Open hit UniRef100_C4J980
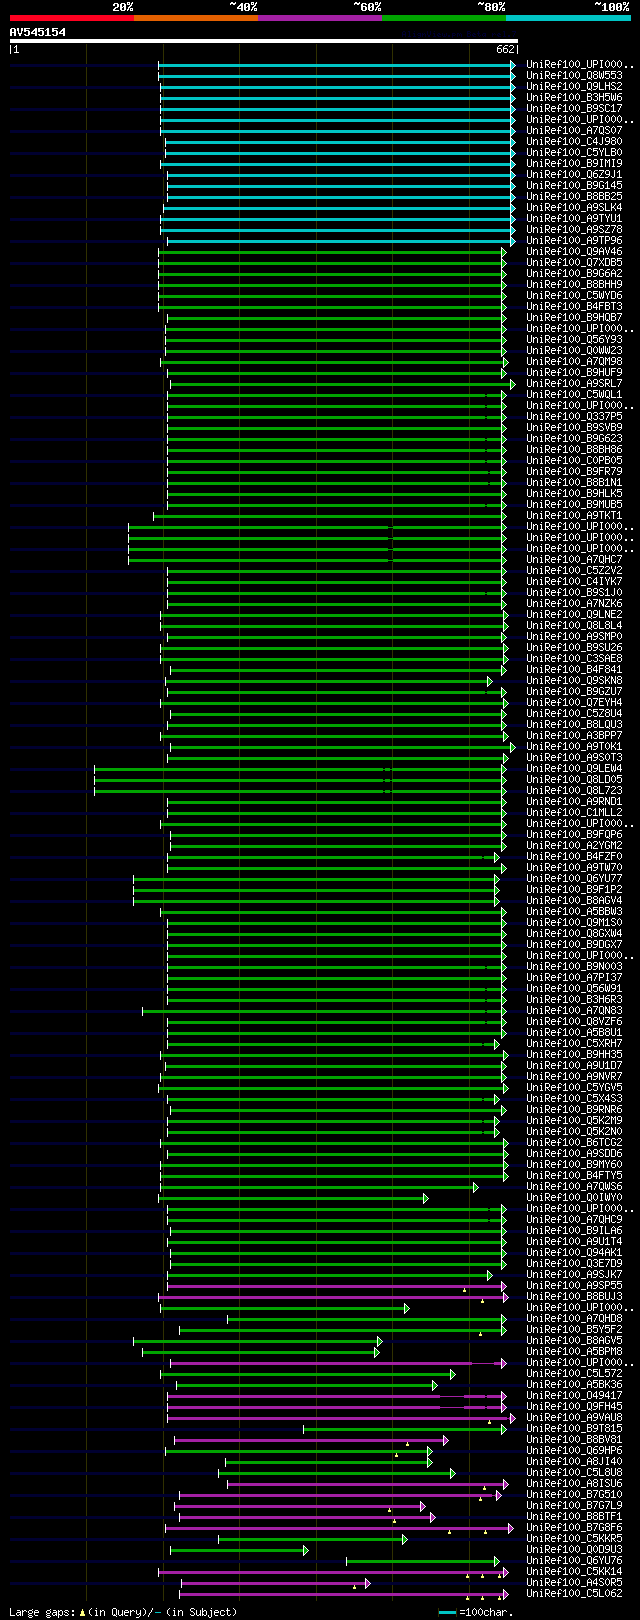The width and height of the screenshot is (640, 1620). click(x=574, y=141)
